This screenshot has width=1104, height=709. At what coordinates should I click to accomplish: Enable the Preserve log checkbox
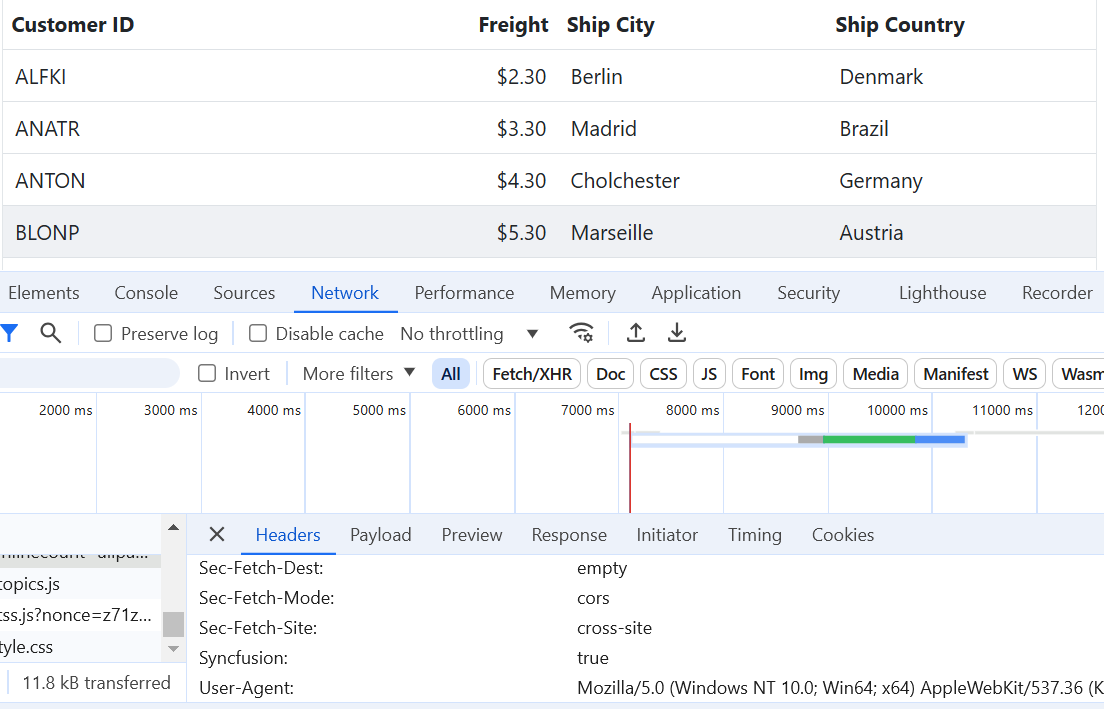pos(103,334)
